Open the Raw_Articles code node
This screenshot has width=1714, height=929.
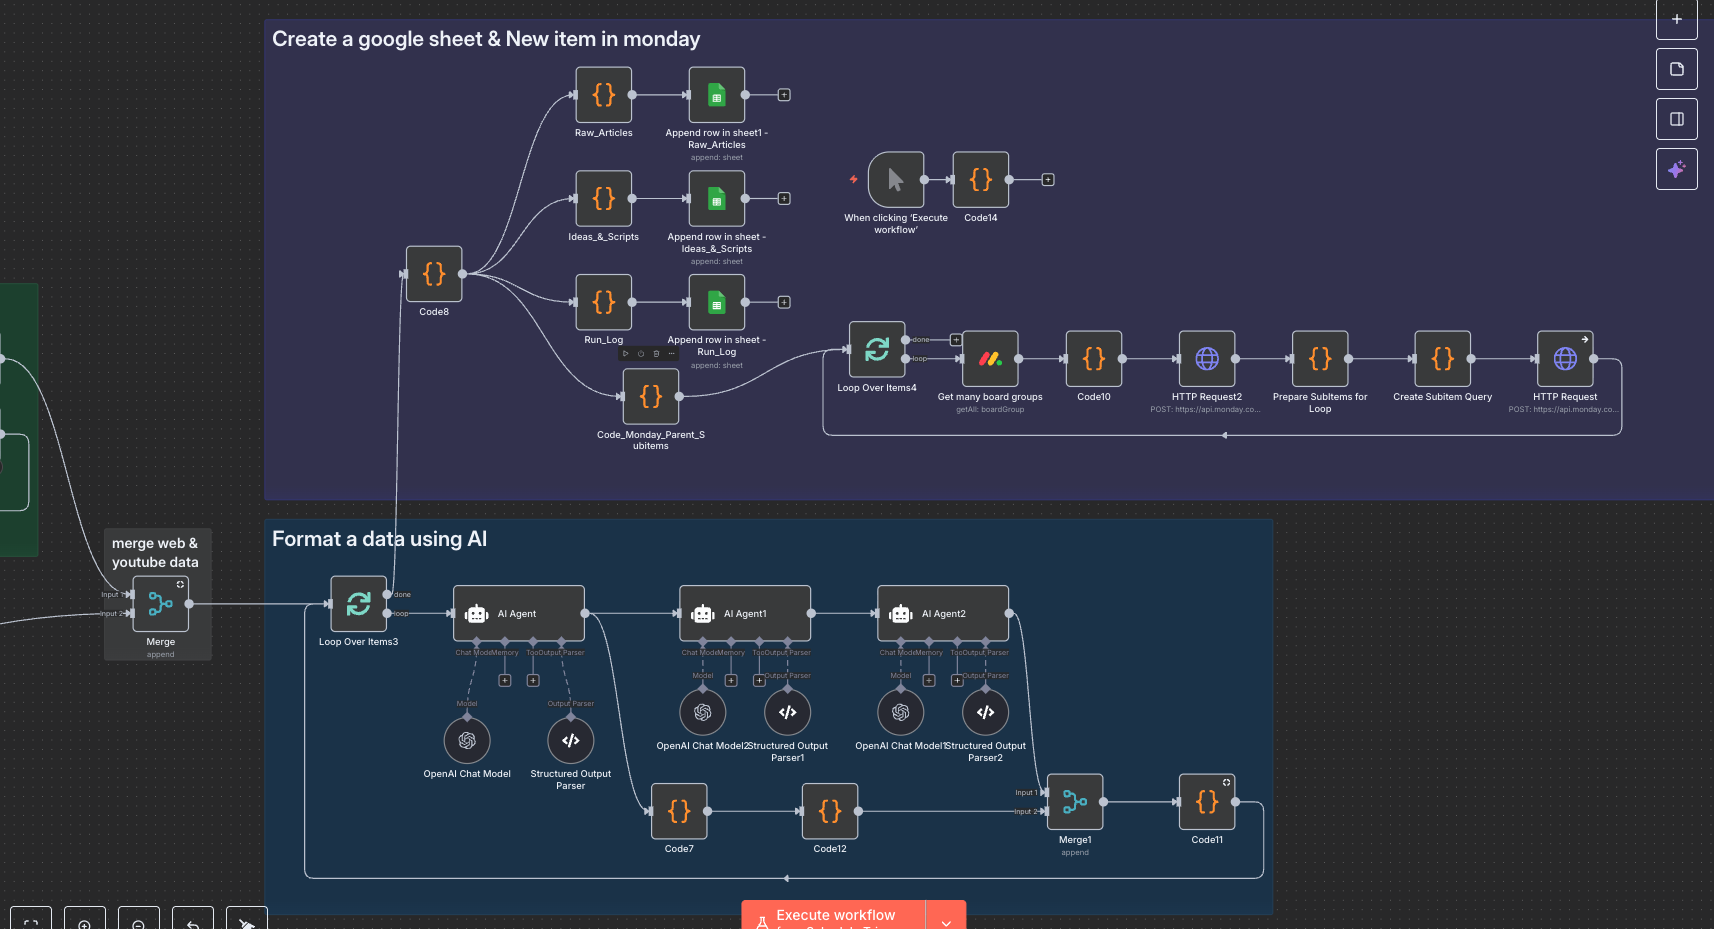pyautogui.click(x=603, y=95)
